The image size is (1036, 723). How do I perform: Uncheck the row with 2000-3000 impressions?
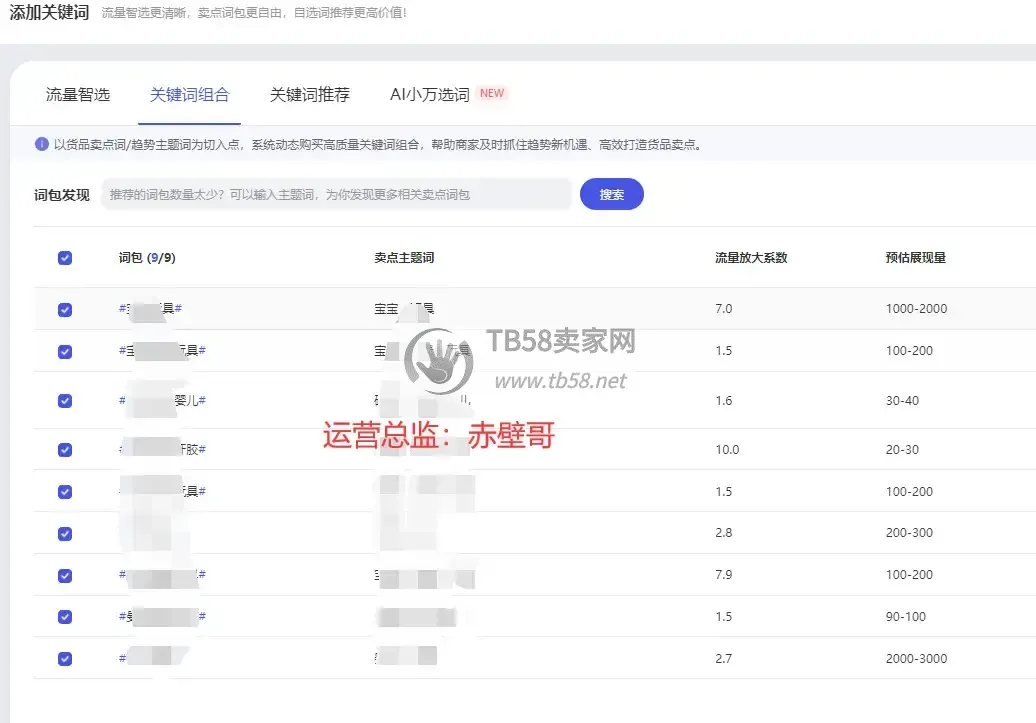coord(65,659)
